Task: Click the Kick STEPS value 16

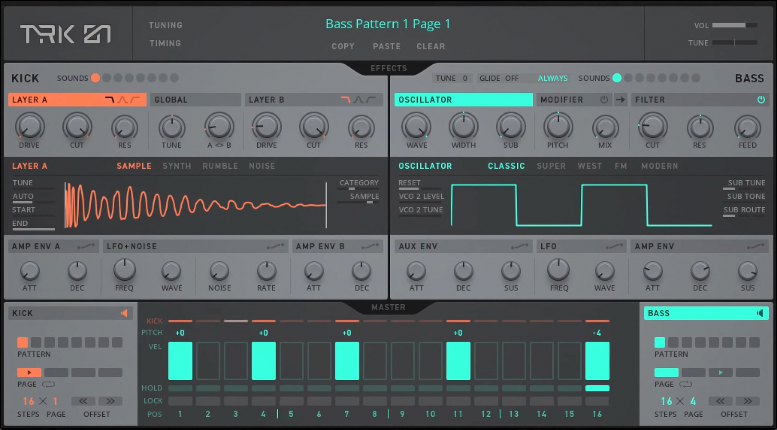Action: [x=29, y=401]
